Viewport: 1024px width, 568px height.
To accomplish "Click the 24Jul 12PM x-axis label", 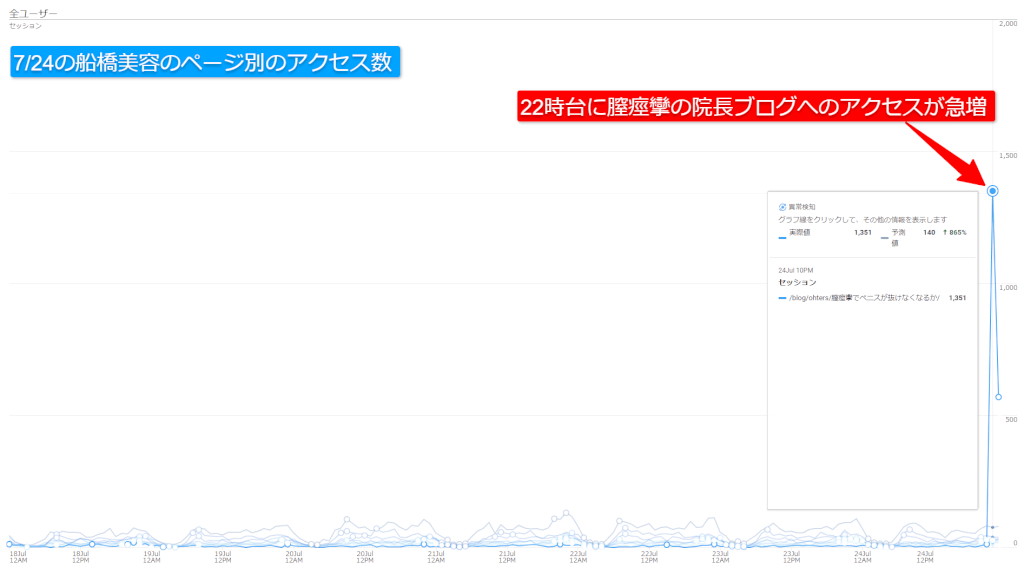I will (925, 557).
